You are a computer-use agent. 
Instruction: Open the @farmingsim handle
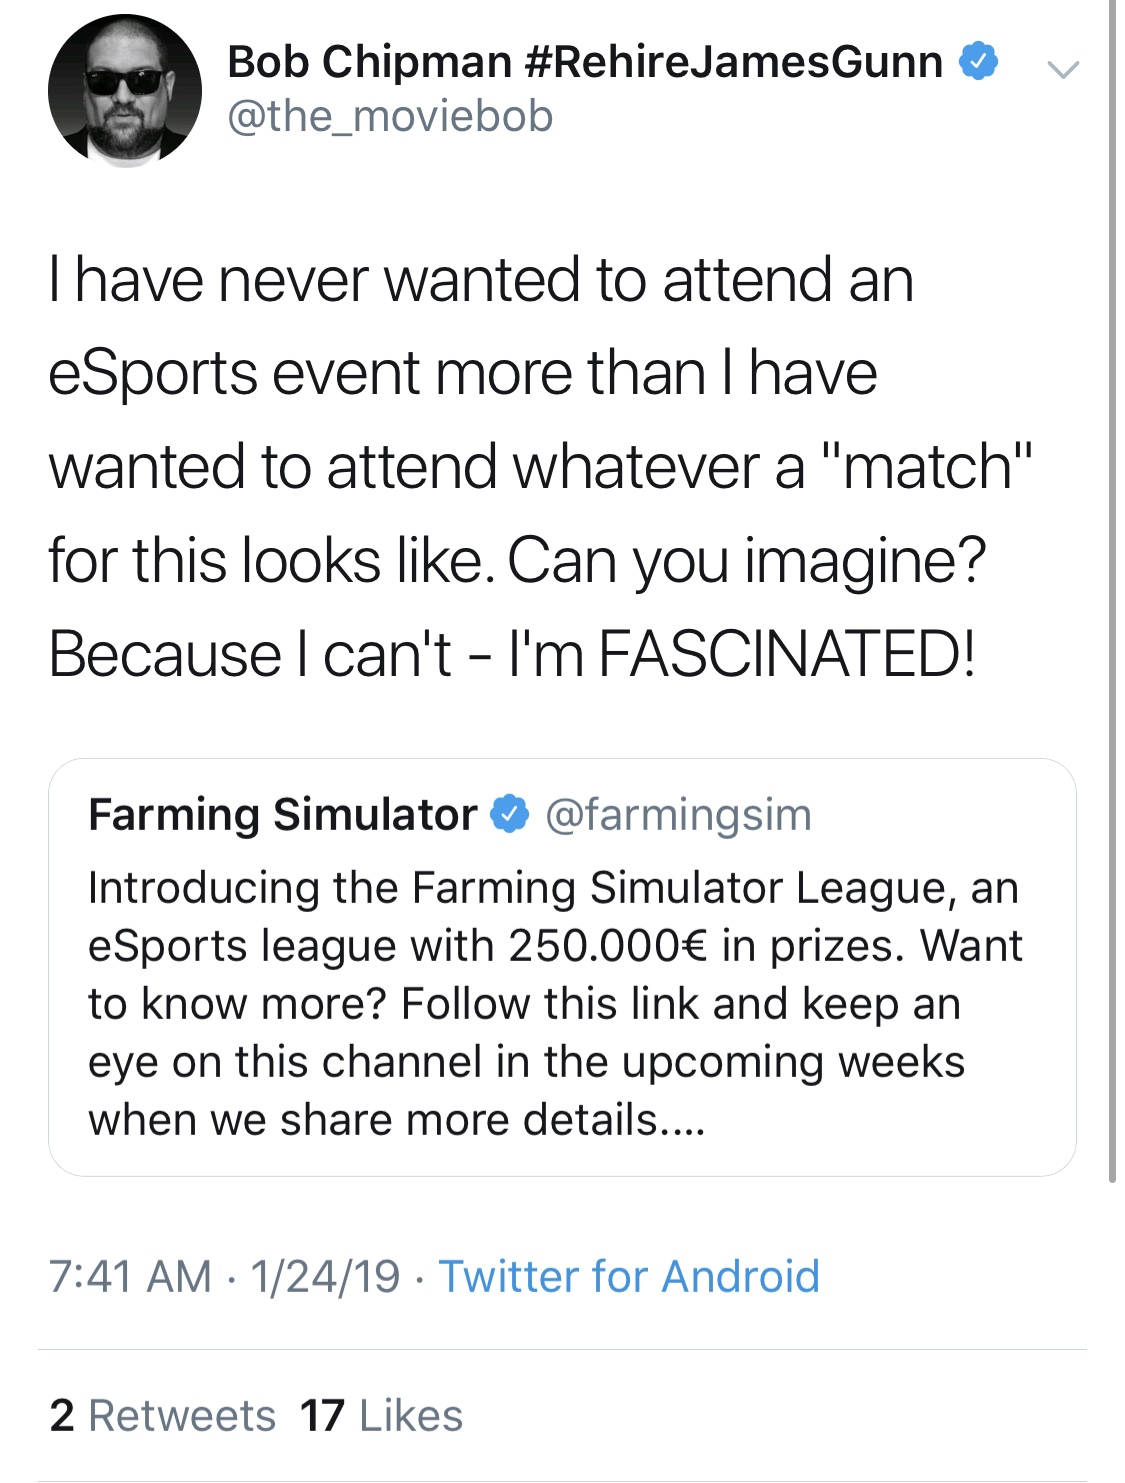pyautogui.click(x=678, y=815)
